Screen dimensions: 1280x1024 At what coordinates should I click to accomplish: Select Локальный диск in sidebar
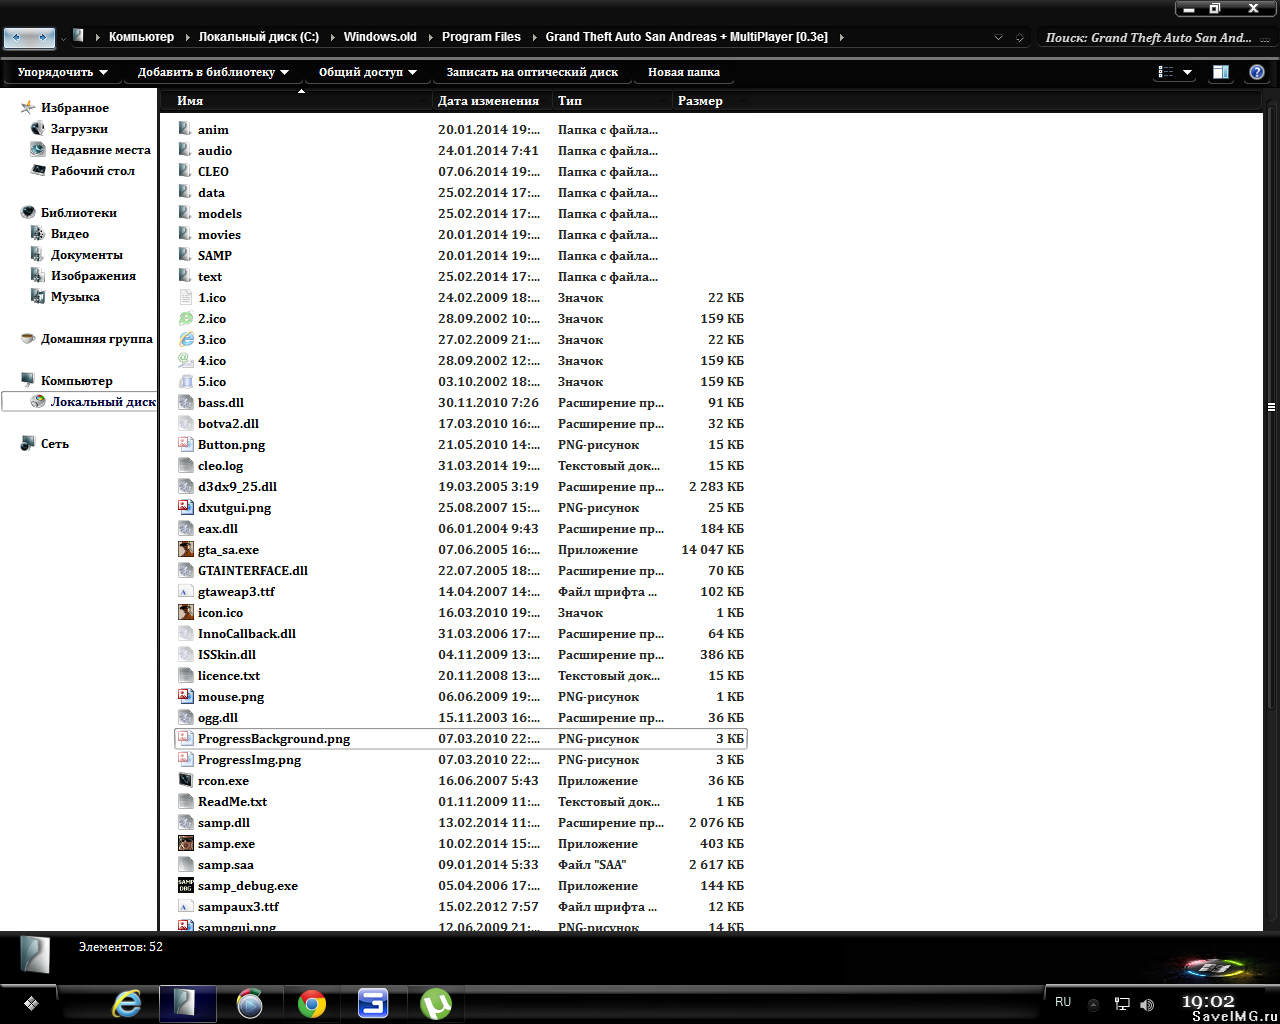[x=80, y=402]
